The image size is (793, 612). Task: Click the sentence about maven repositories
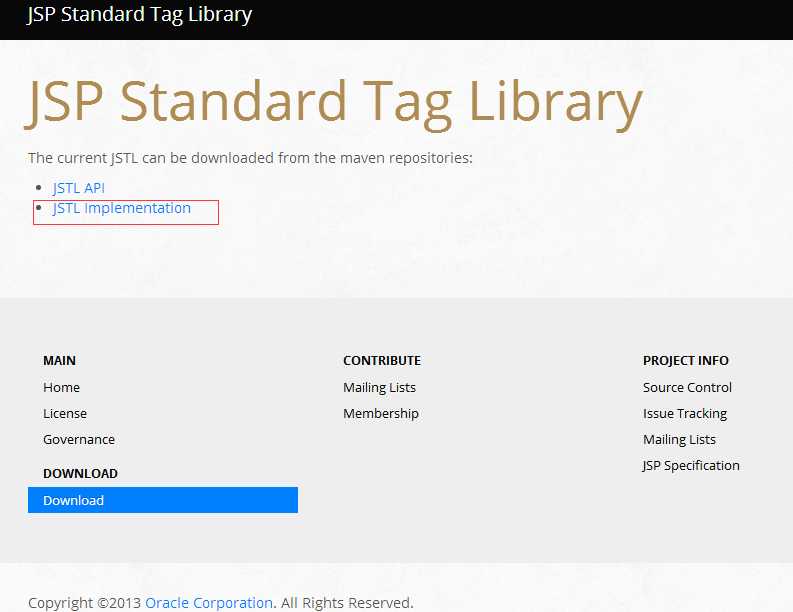coord(250,158)
